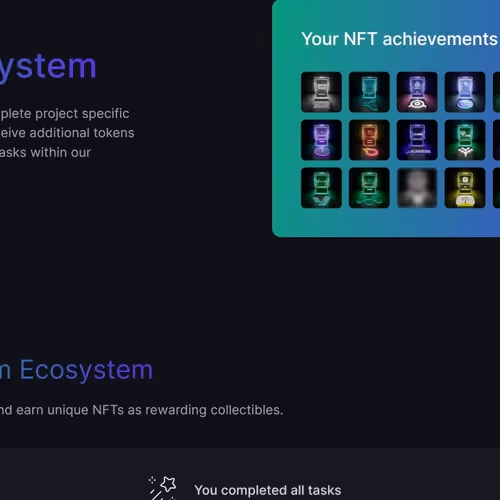Select the cut-off NFT in second row
Viewport: 500px width, 500px height.
496,140
